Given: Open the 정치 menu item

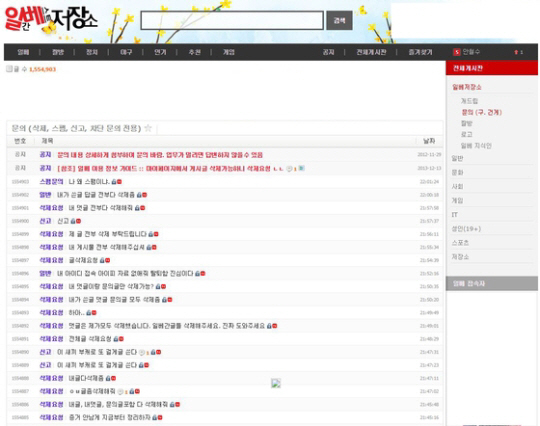Looking at the screenshot, I should 92,52.
